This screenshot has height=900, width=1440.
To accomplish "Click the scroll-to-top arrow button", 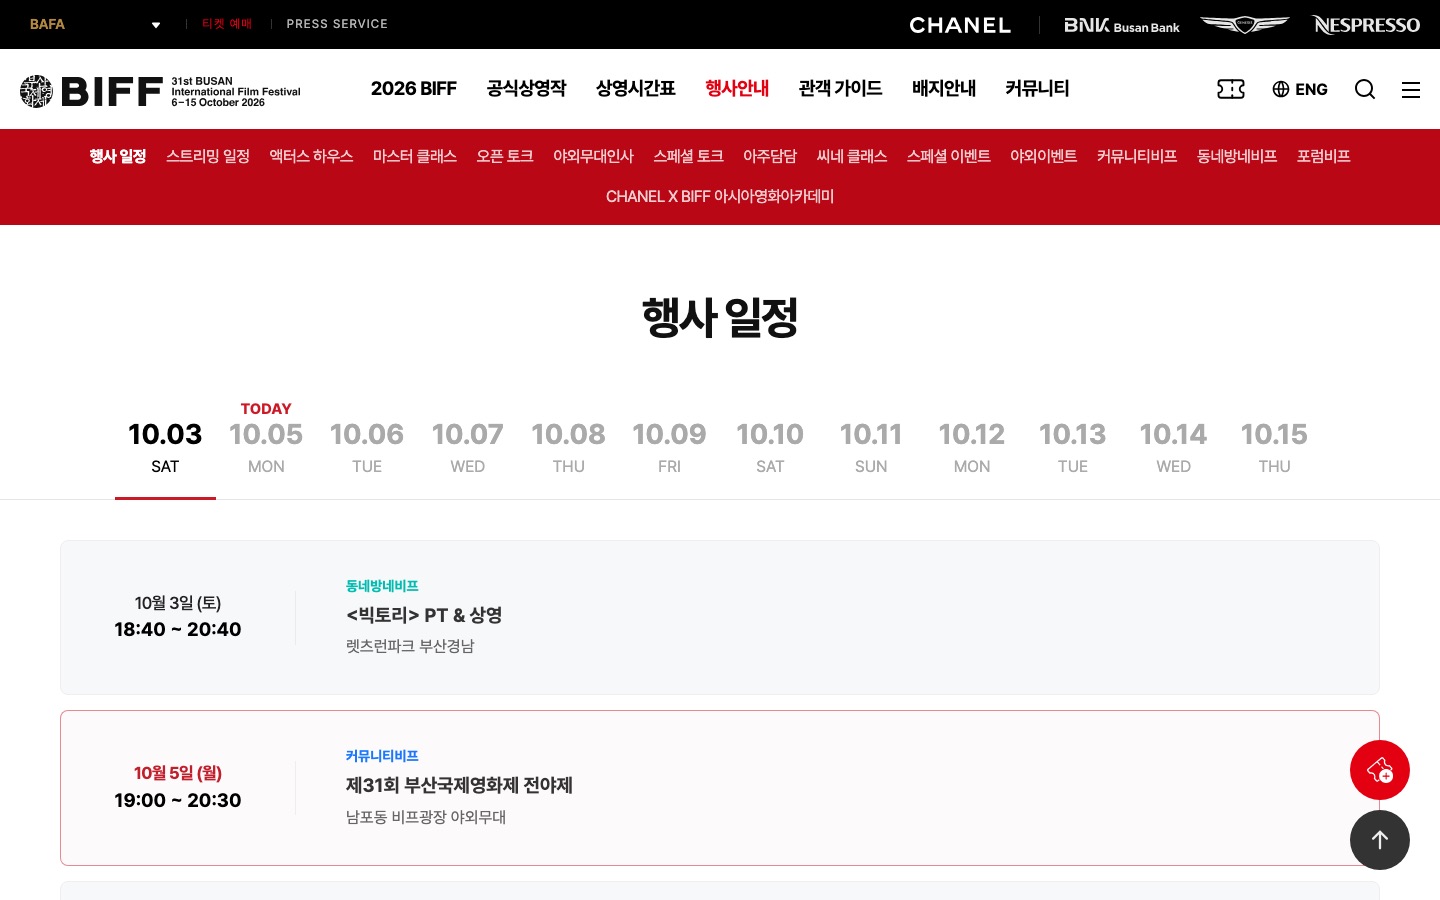I will pyautogui.click(x=1380, y=840).
